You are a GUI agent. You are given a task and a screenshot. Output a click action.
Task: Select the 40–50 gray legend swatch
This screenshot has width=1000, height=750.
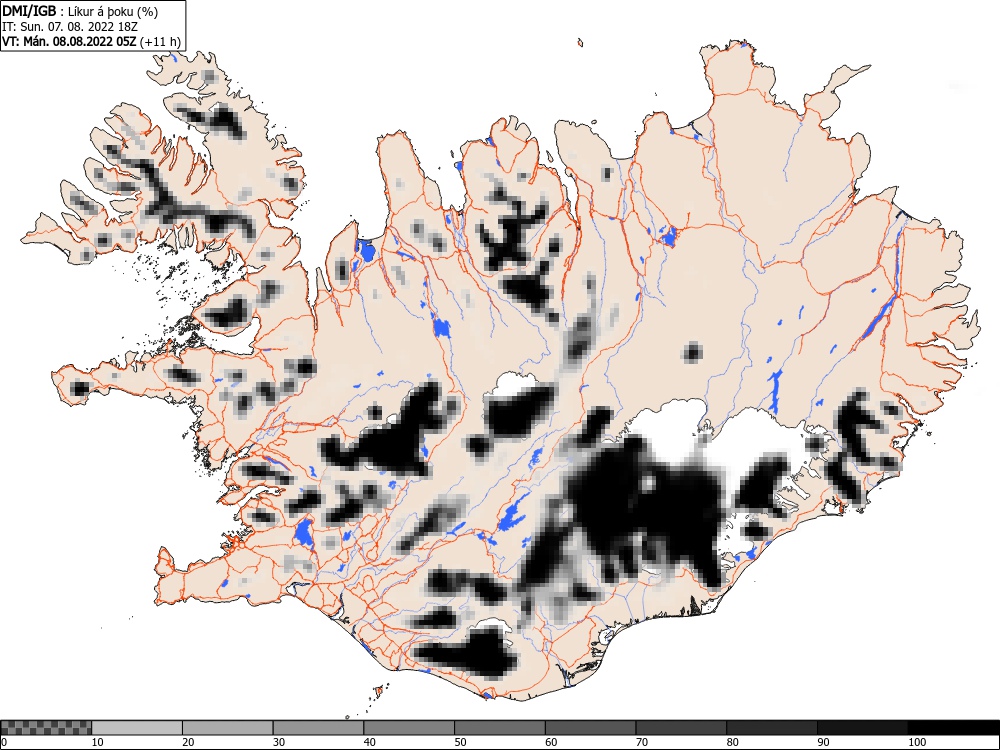tap(409, 728)
